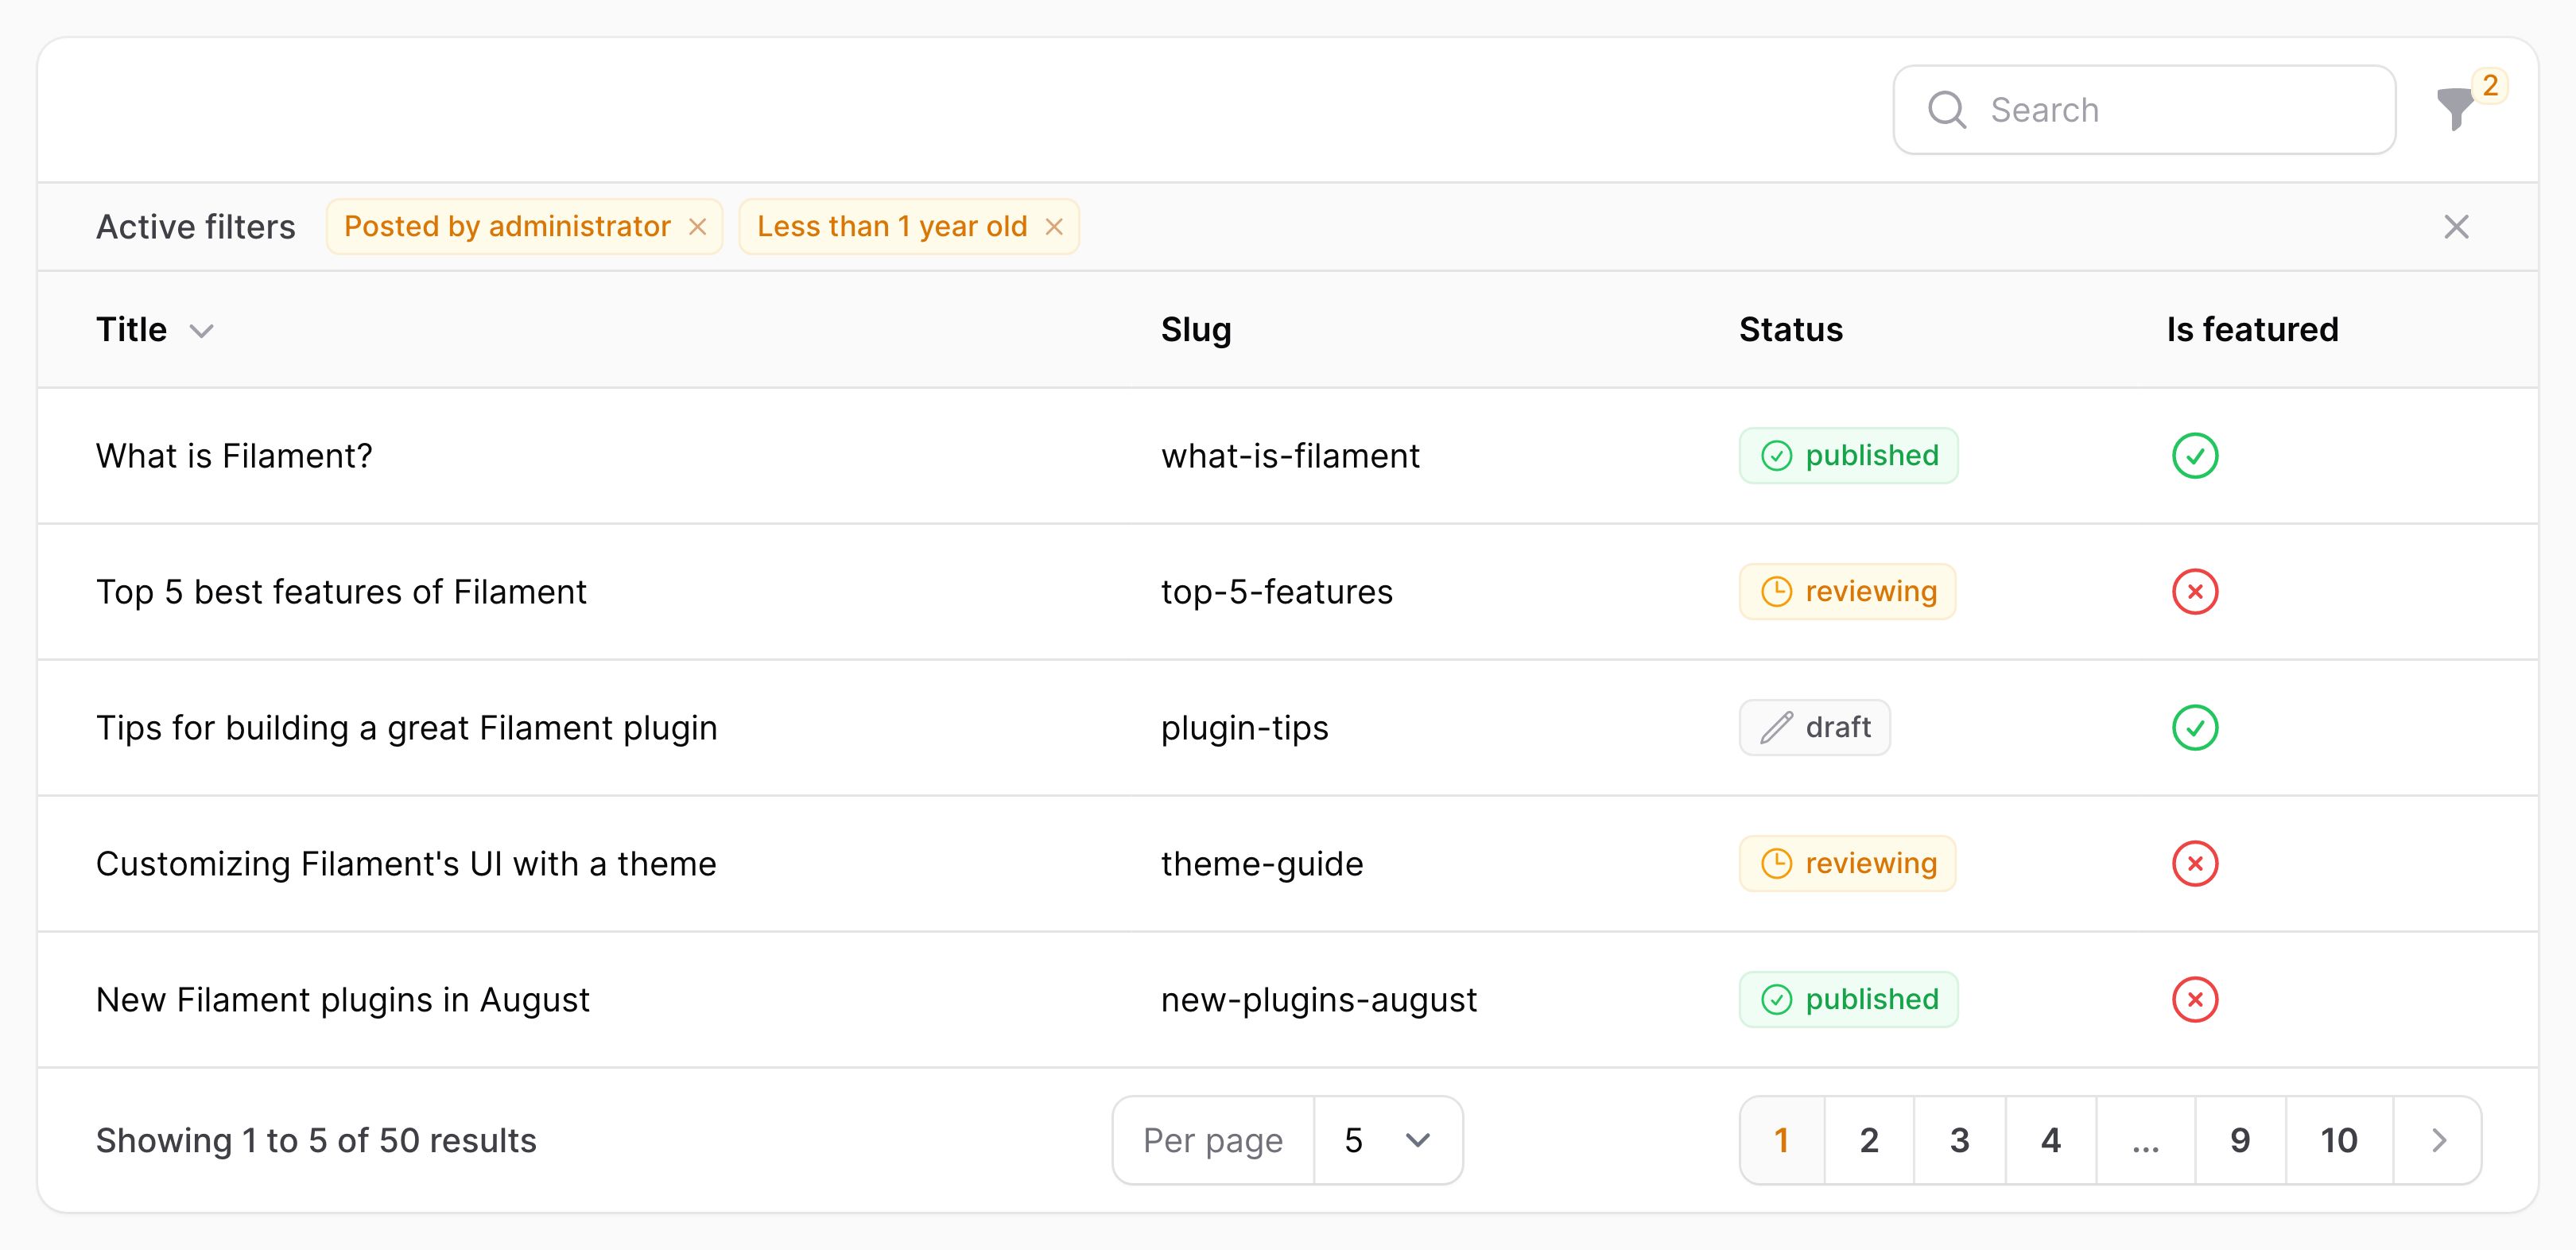Select the 'What is Filament?' title

[x=234, y=456]
